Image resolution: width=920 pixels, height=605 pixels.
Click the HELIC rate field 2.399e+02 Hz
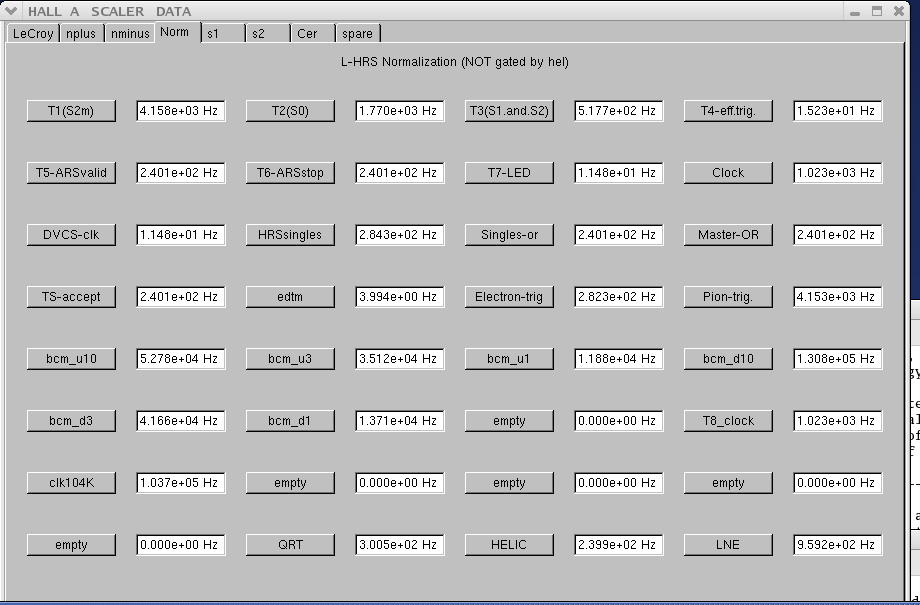(619, 545)
